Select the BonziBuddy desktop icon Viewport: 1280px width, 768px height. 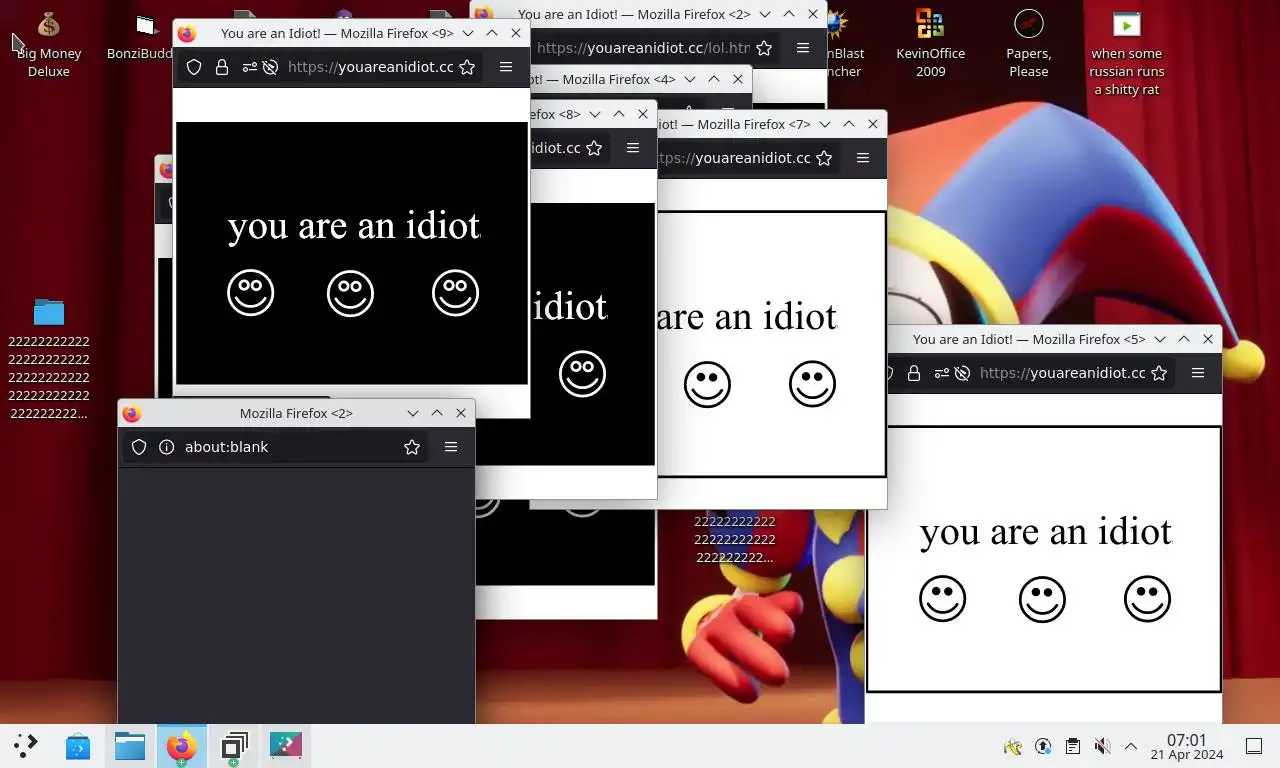click(x=140, y=36)
